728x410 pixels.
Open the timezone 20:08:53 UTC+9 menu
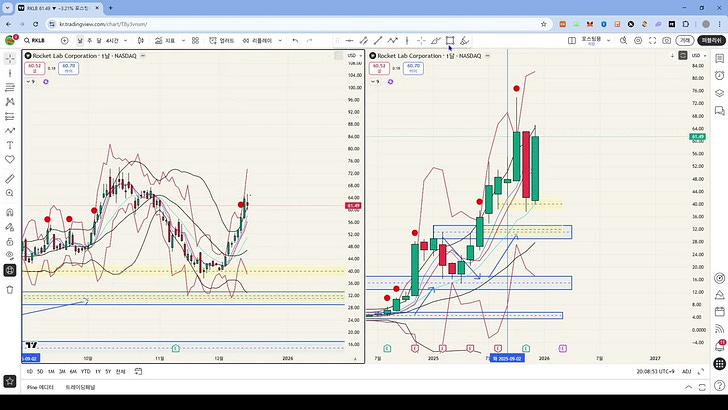click(x=655, y=371)
